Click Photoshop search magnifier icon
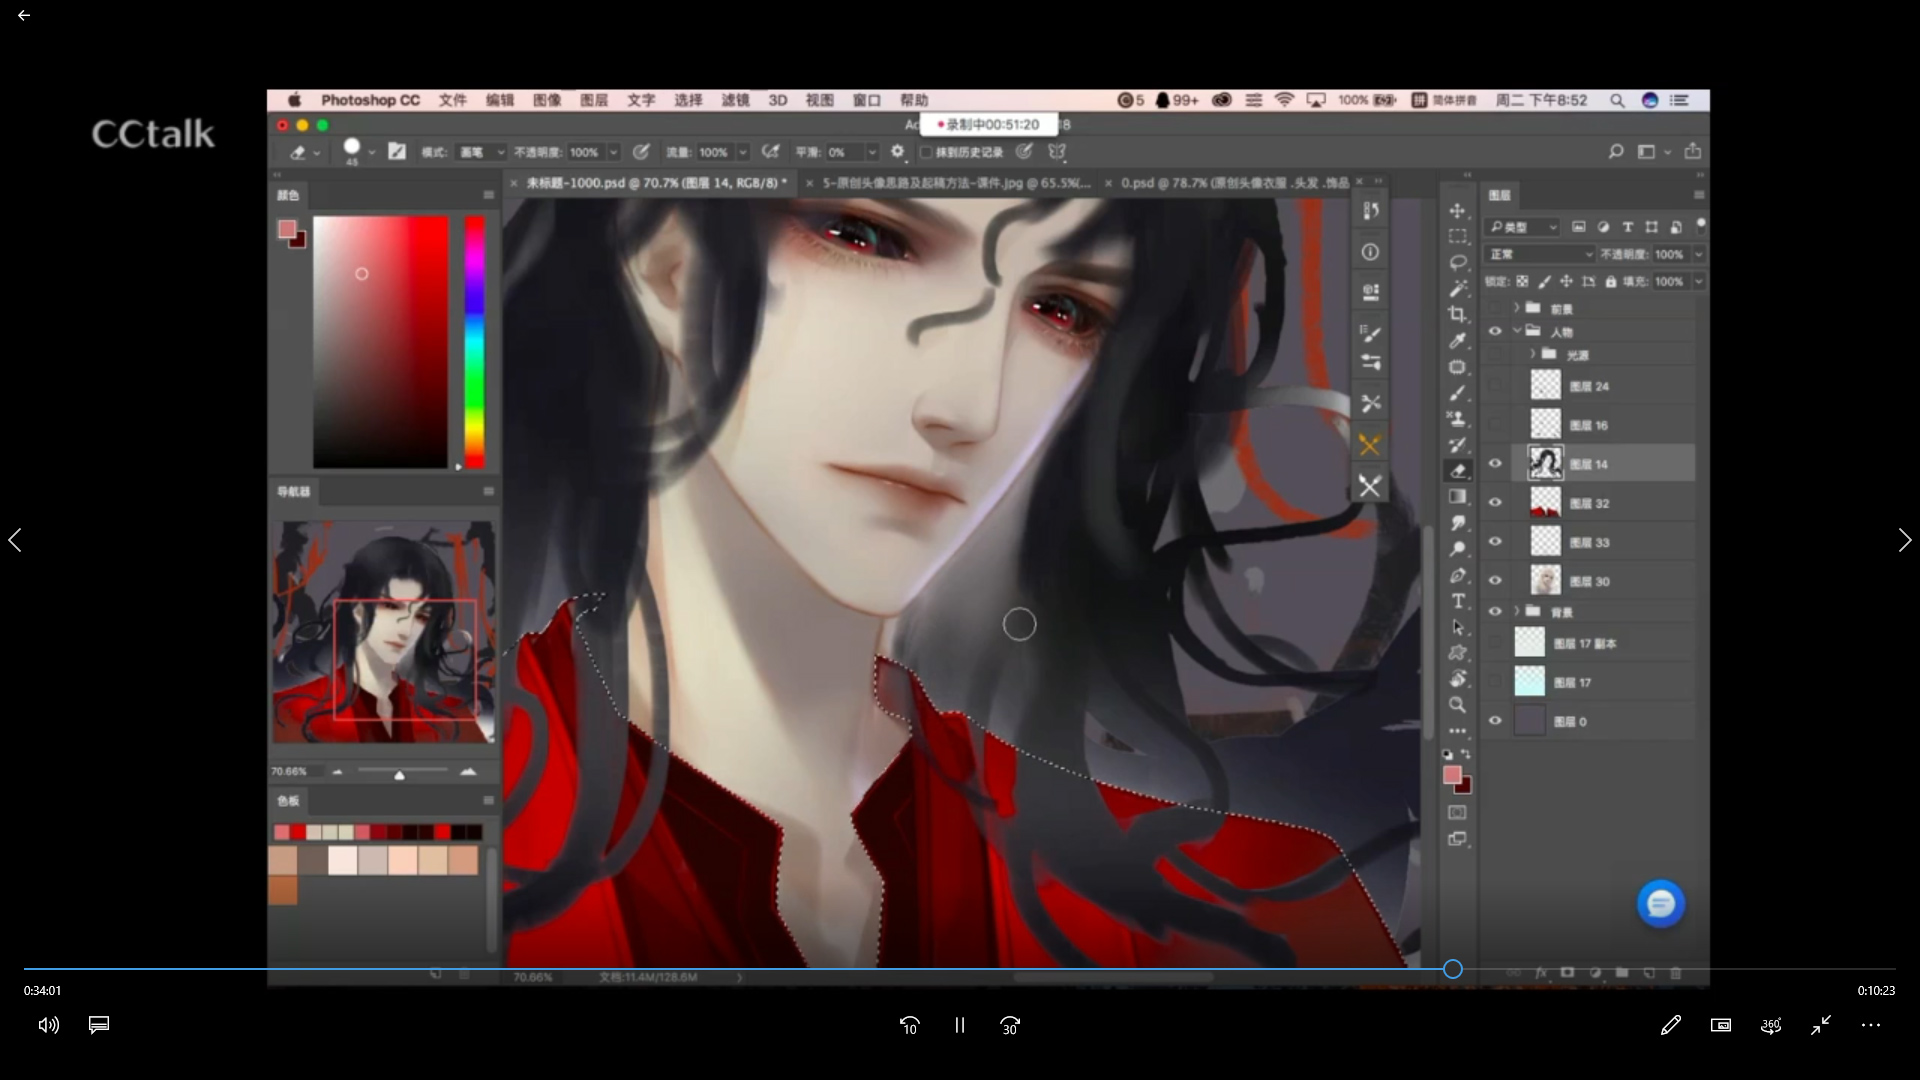1920x1080 pixels. [1616, 152]
